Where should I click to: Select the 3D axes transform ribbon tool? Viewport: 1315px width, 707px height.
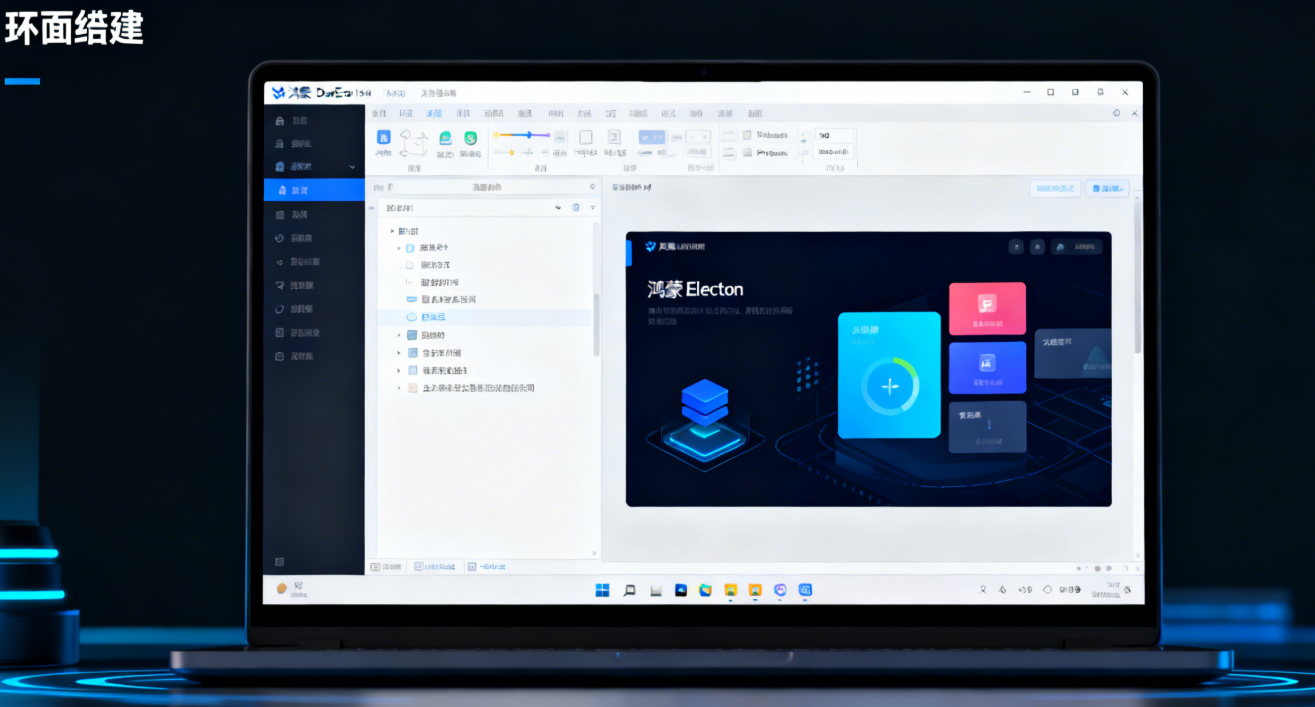(413, 143)
